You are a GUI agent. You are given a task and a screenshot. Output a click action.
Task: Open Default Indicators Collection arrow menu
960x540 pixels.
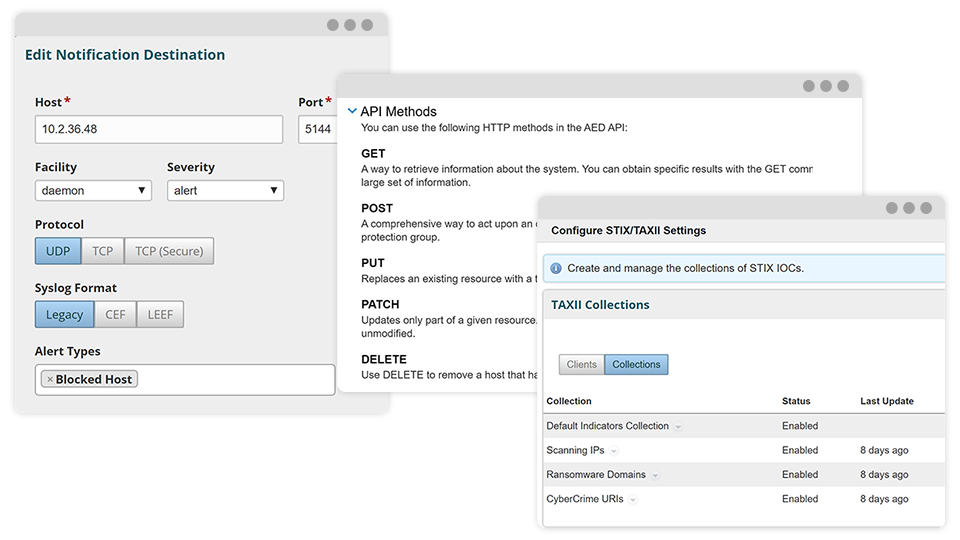tap(678, 427)
